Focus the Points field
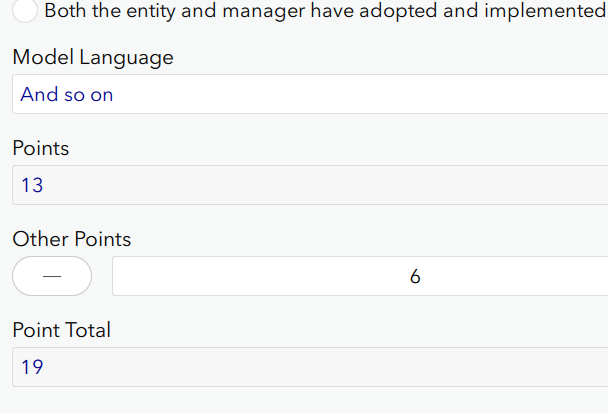The width and height of the screenshot is (608, 414). pos(310,185)
